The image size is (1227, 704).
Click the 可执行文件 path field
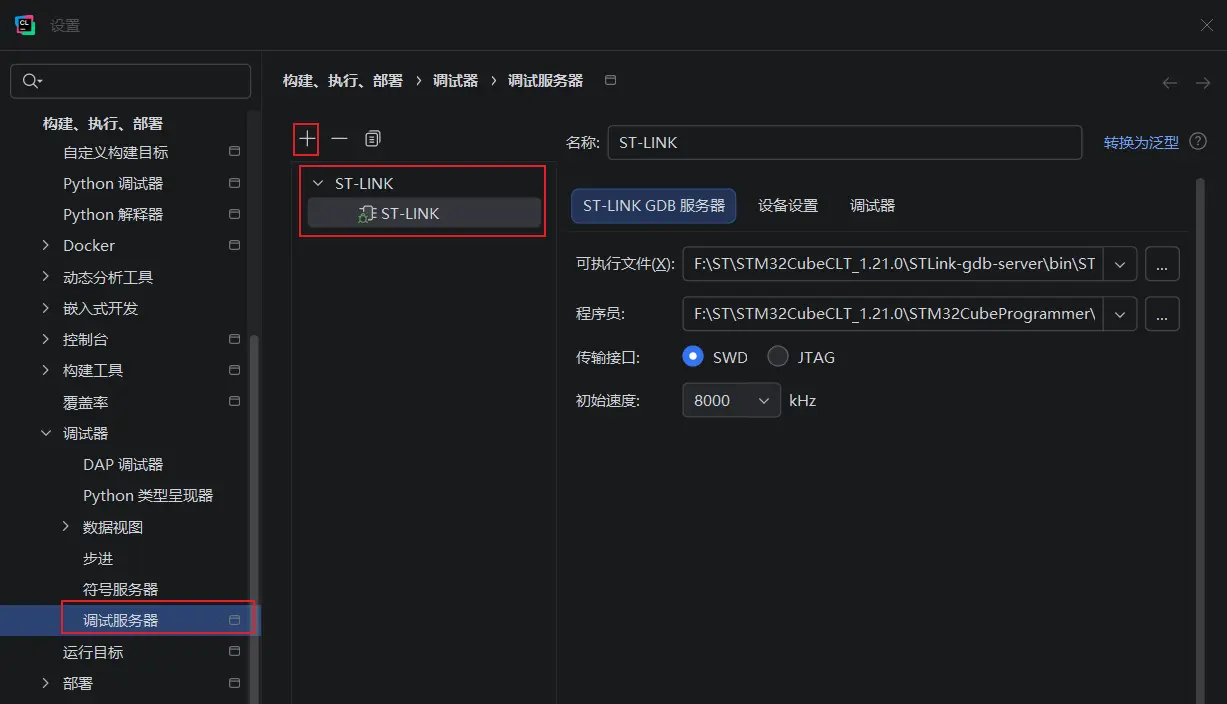click(893, 264)
